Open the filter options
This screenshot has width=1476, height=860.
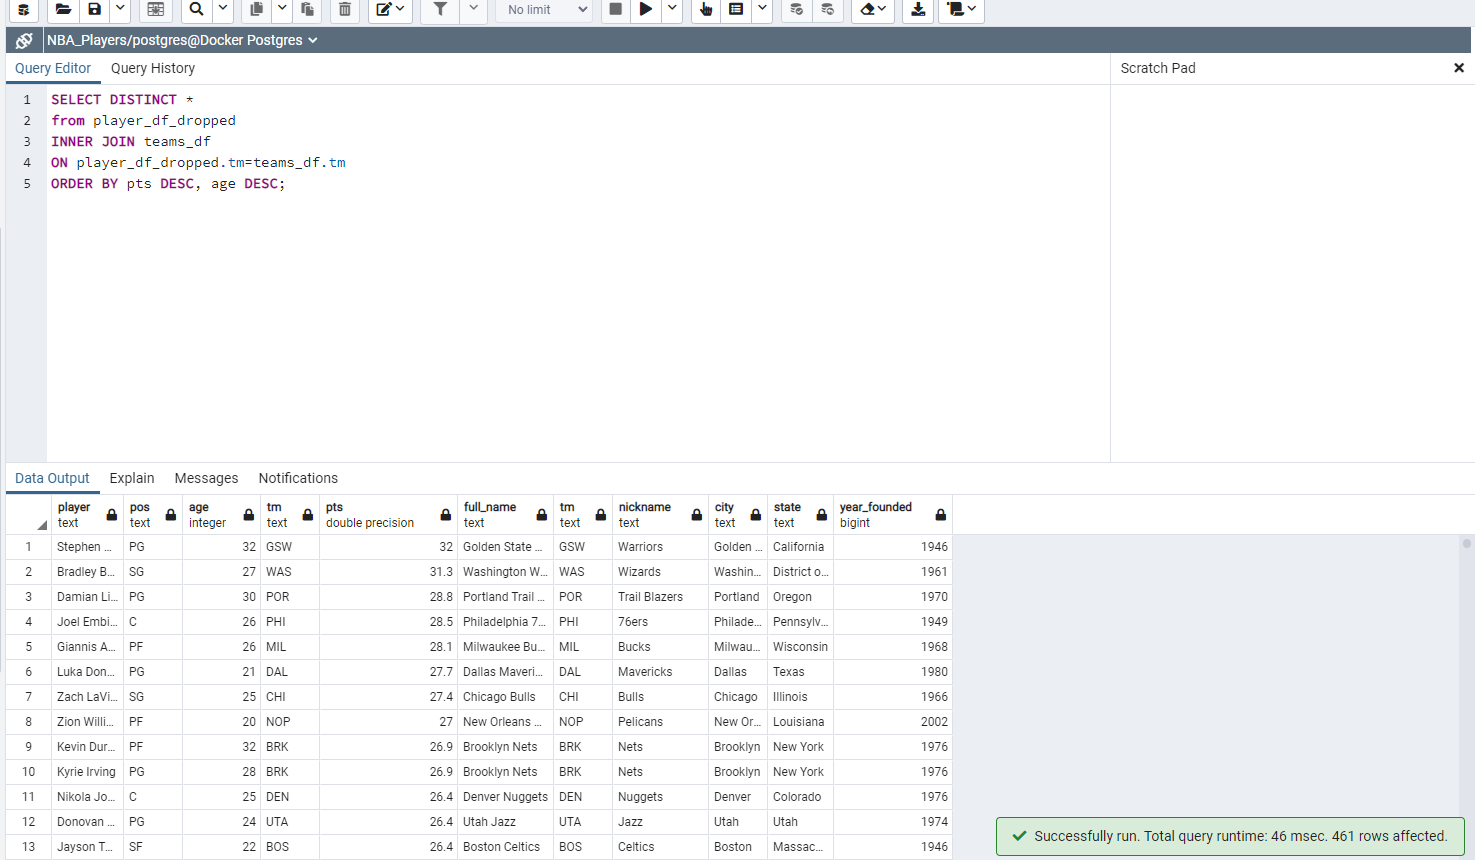(x=439, y=10)
